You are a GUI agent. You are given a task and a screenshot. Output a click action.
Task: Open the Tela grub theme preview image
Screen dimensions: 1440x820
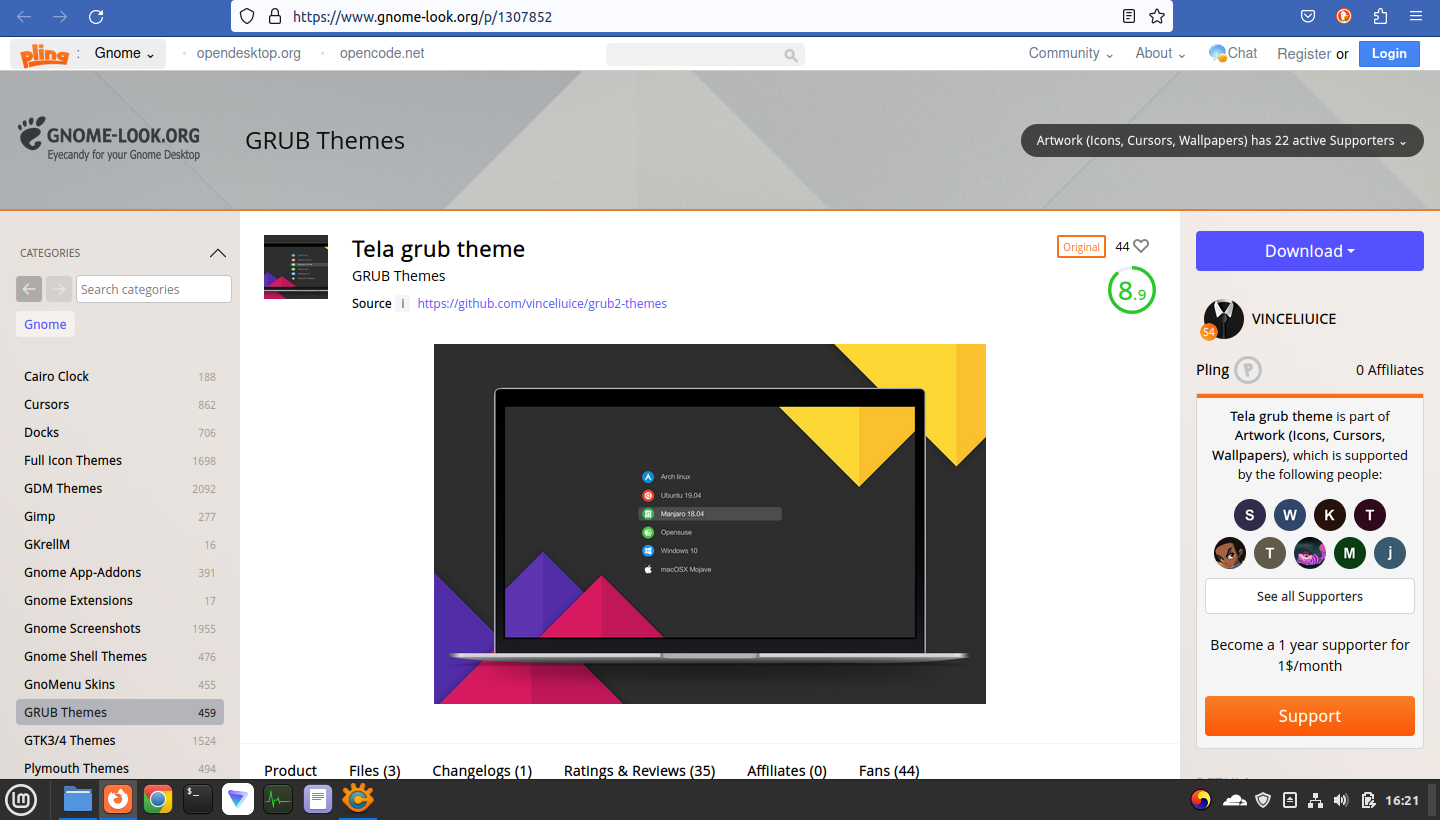(710, 524)
